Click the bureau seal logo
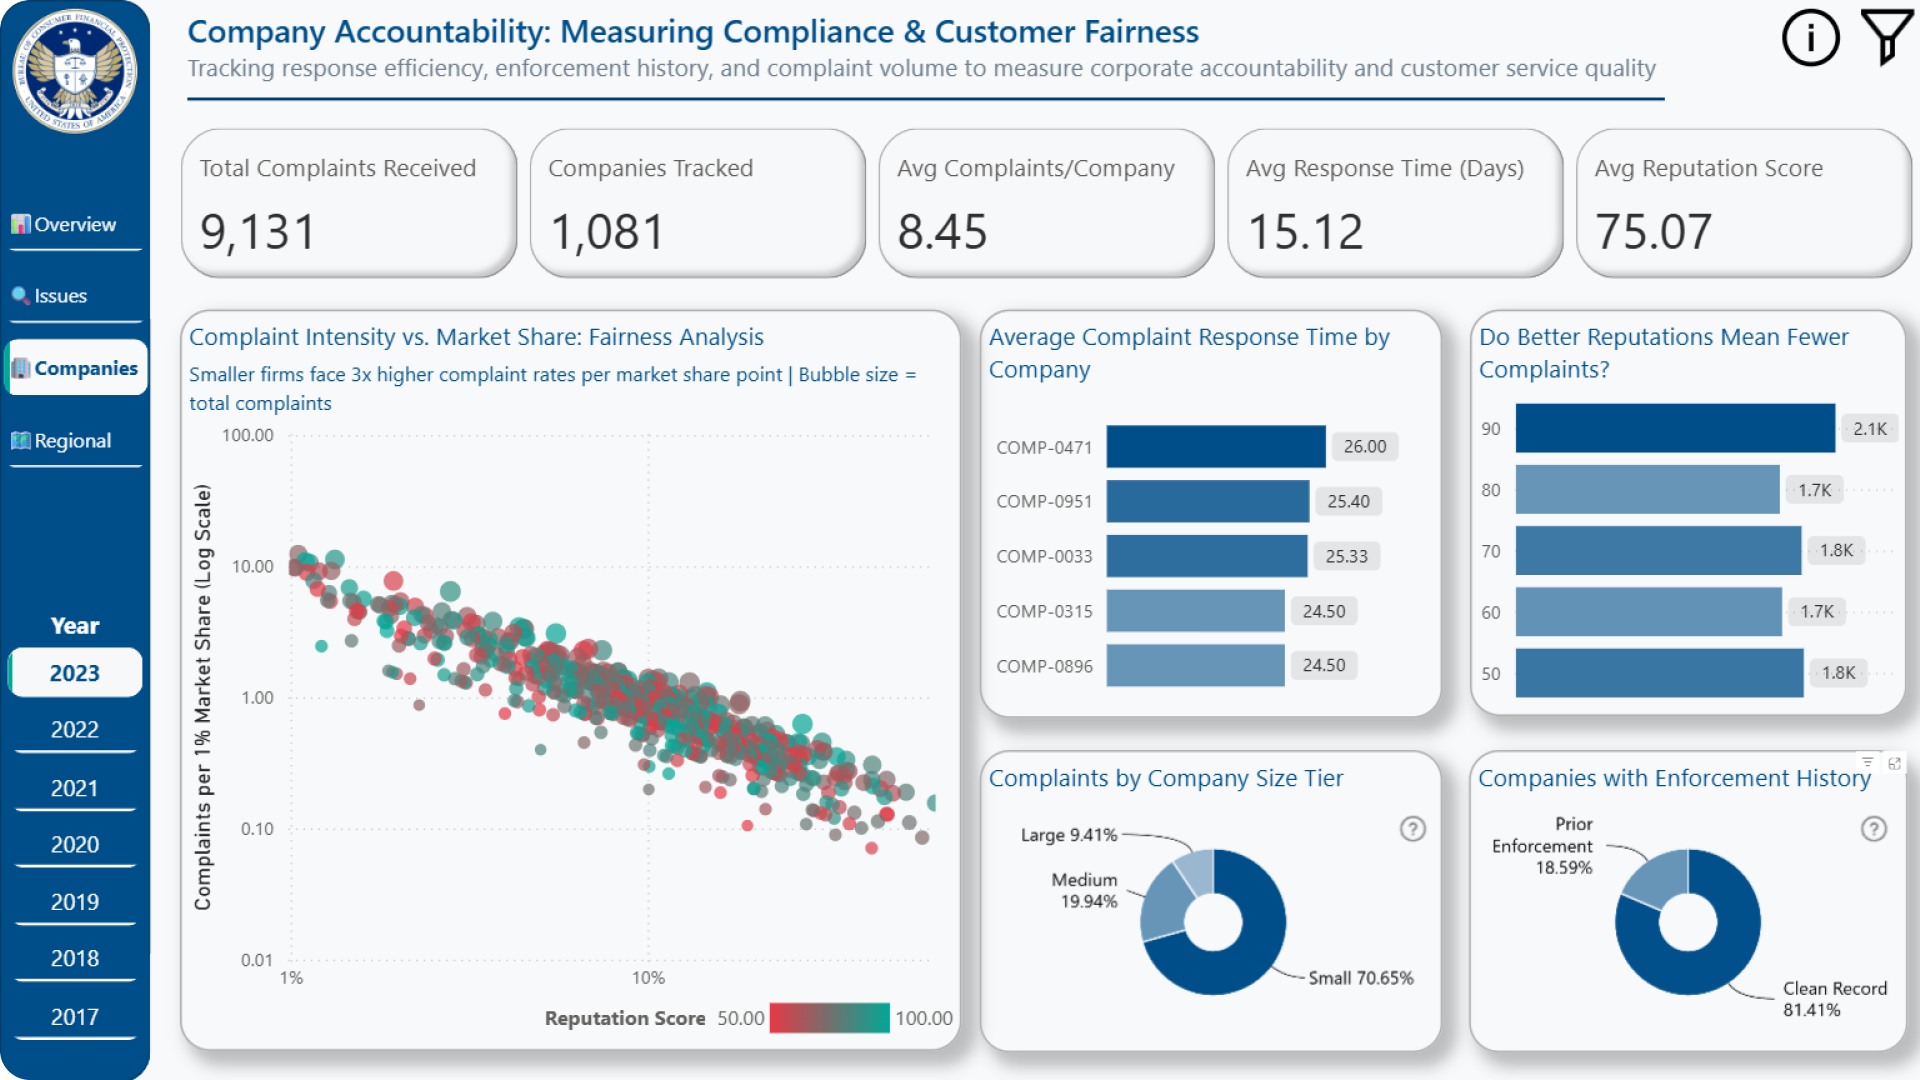Viewport: 1920px width, 1080px height. tap(75, 72)
